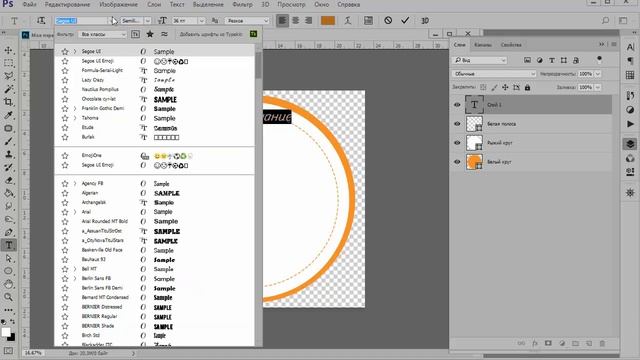Favorite the Tahoma font star
640x360 pixels.
(x=65, y=118)
